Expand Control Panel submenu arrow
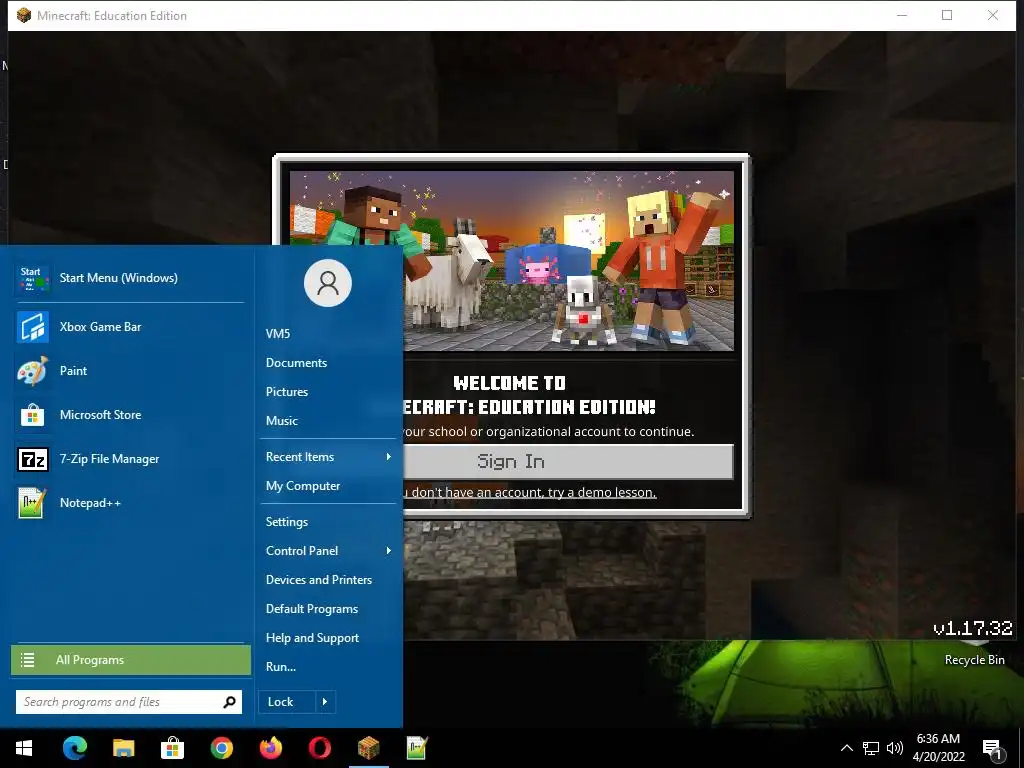The height and width of the screenshot is (768, 1024). coord(389,551)
